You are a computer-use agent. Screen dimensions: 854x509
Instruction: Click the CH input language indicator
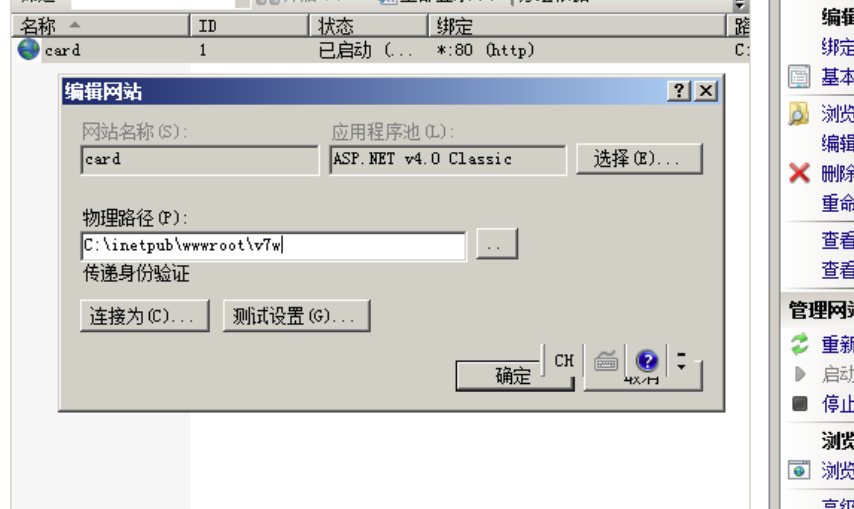[564, 360]
